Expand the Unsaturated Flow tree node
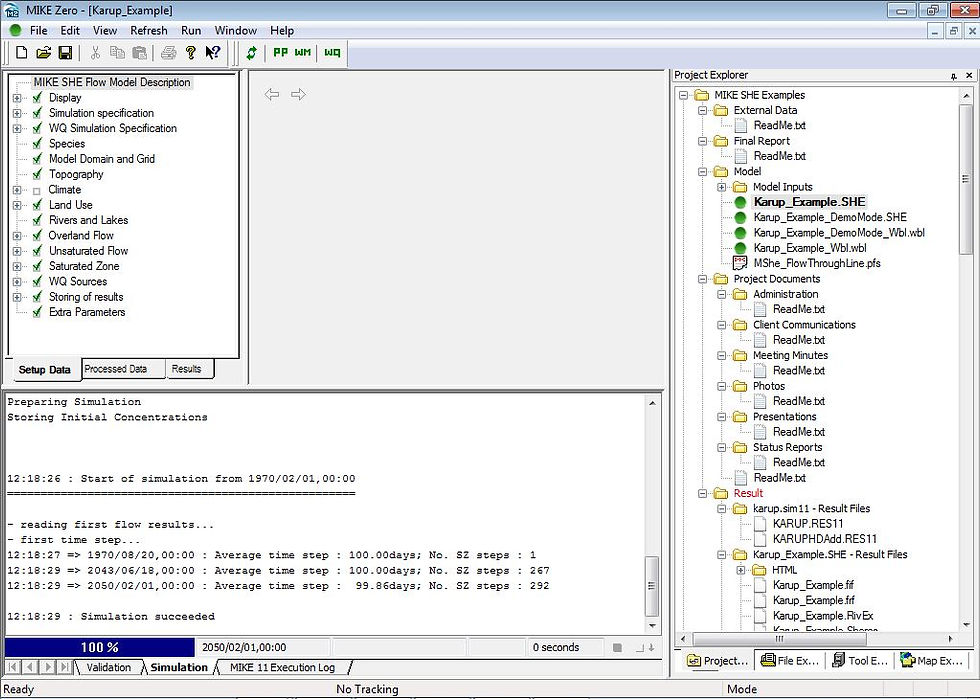Image resolution: width=980 pixels, height=699 pixels. click(x=17, y=251)
